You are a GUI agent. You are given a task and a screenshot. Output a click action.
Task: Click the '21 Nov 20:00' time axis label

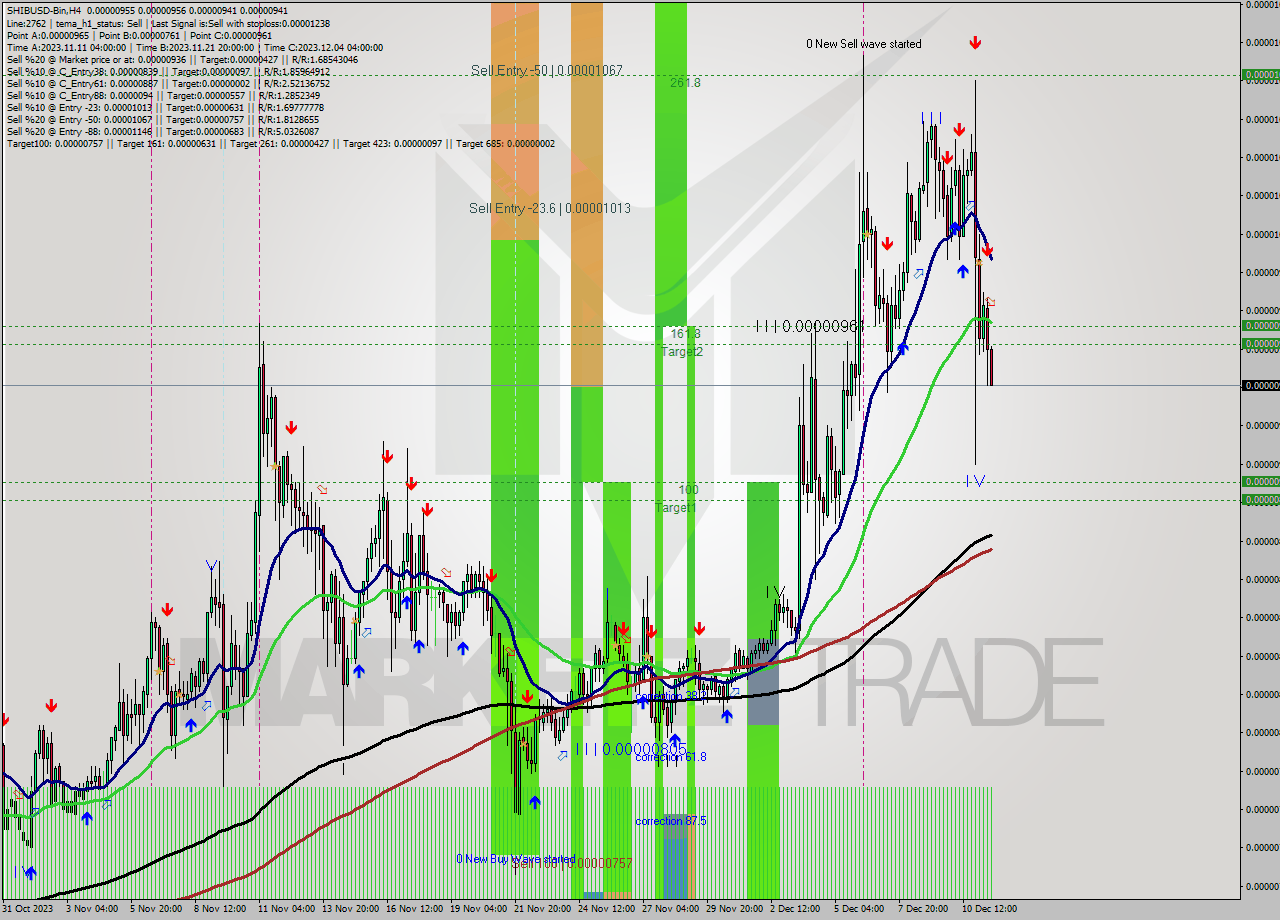tap(541, 909)
